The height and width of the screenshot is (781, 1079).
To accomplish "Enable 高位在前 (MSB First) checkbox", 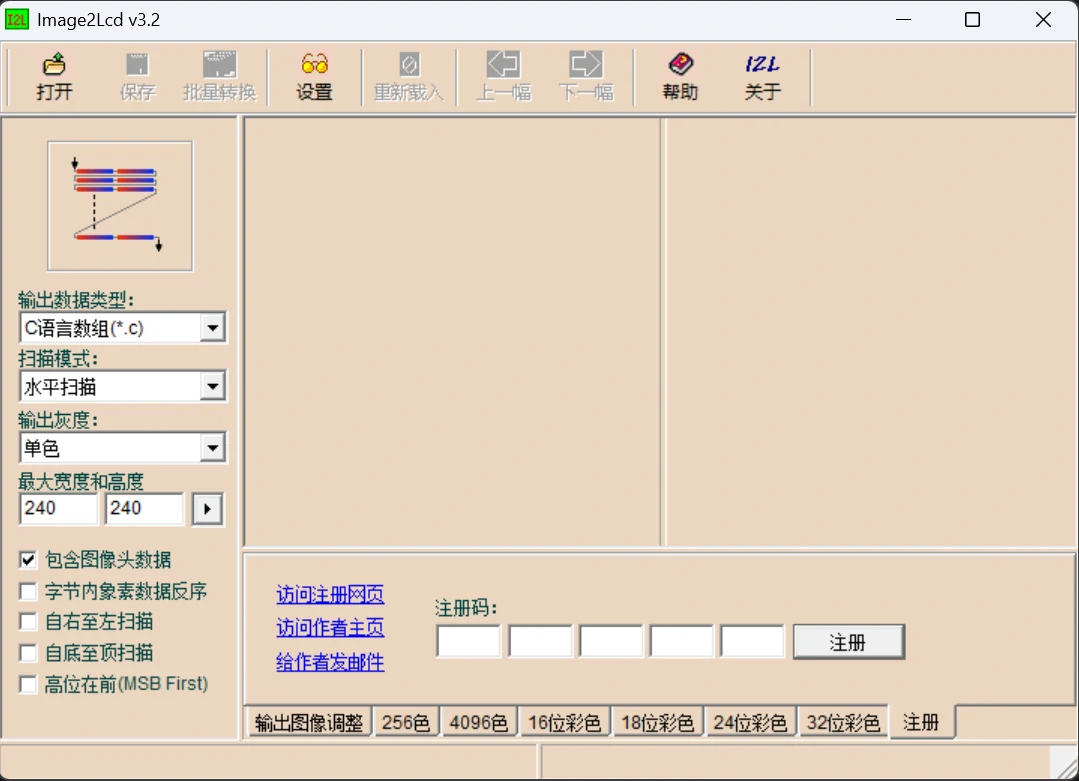I will click(28, 685).
